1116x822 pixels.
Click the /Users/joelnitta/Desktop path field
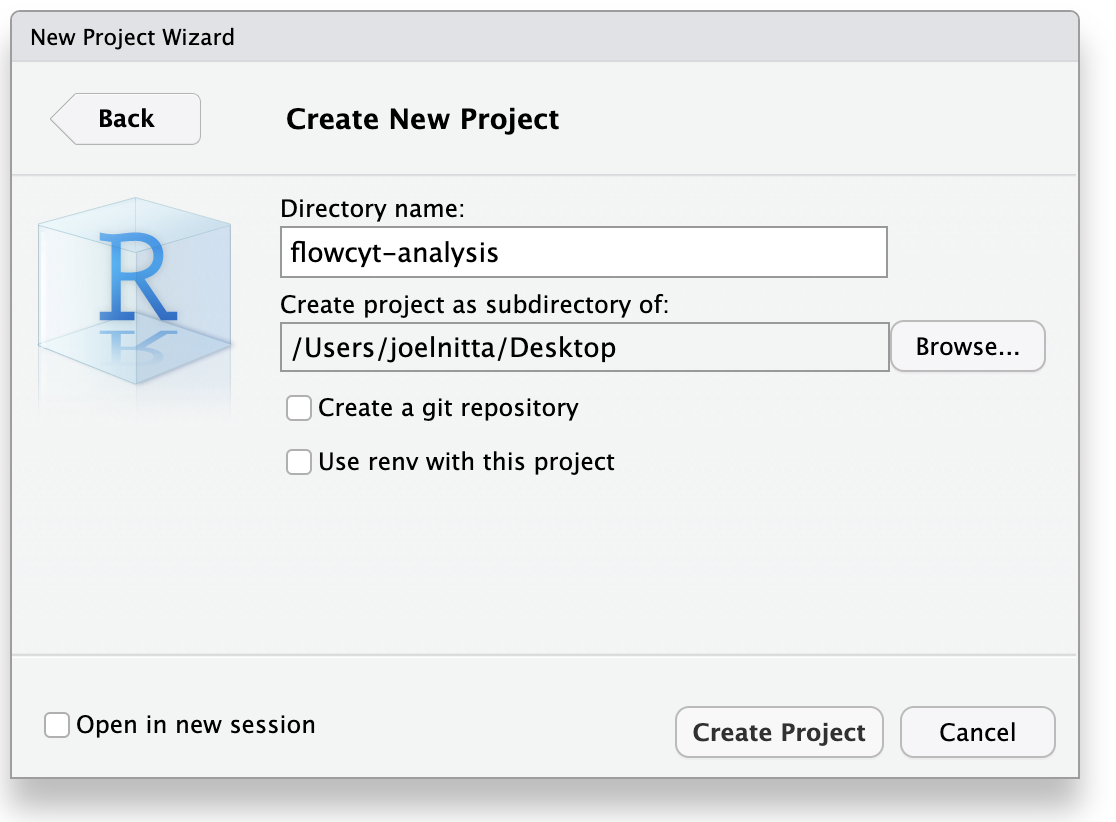[x=583, y=347]
